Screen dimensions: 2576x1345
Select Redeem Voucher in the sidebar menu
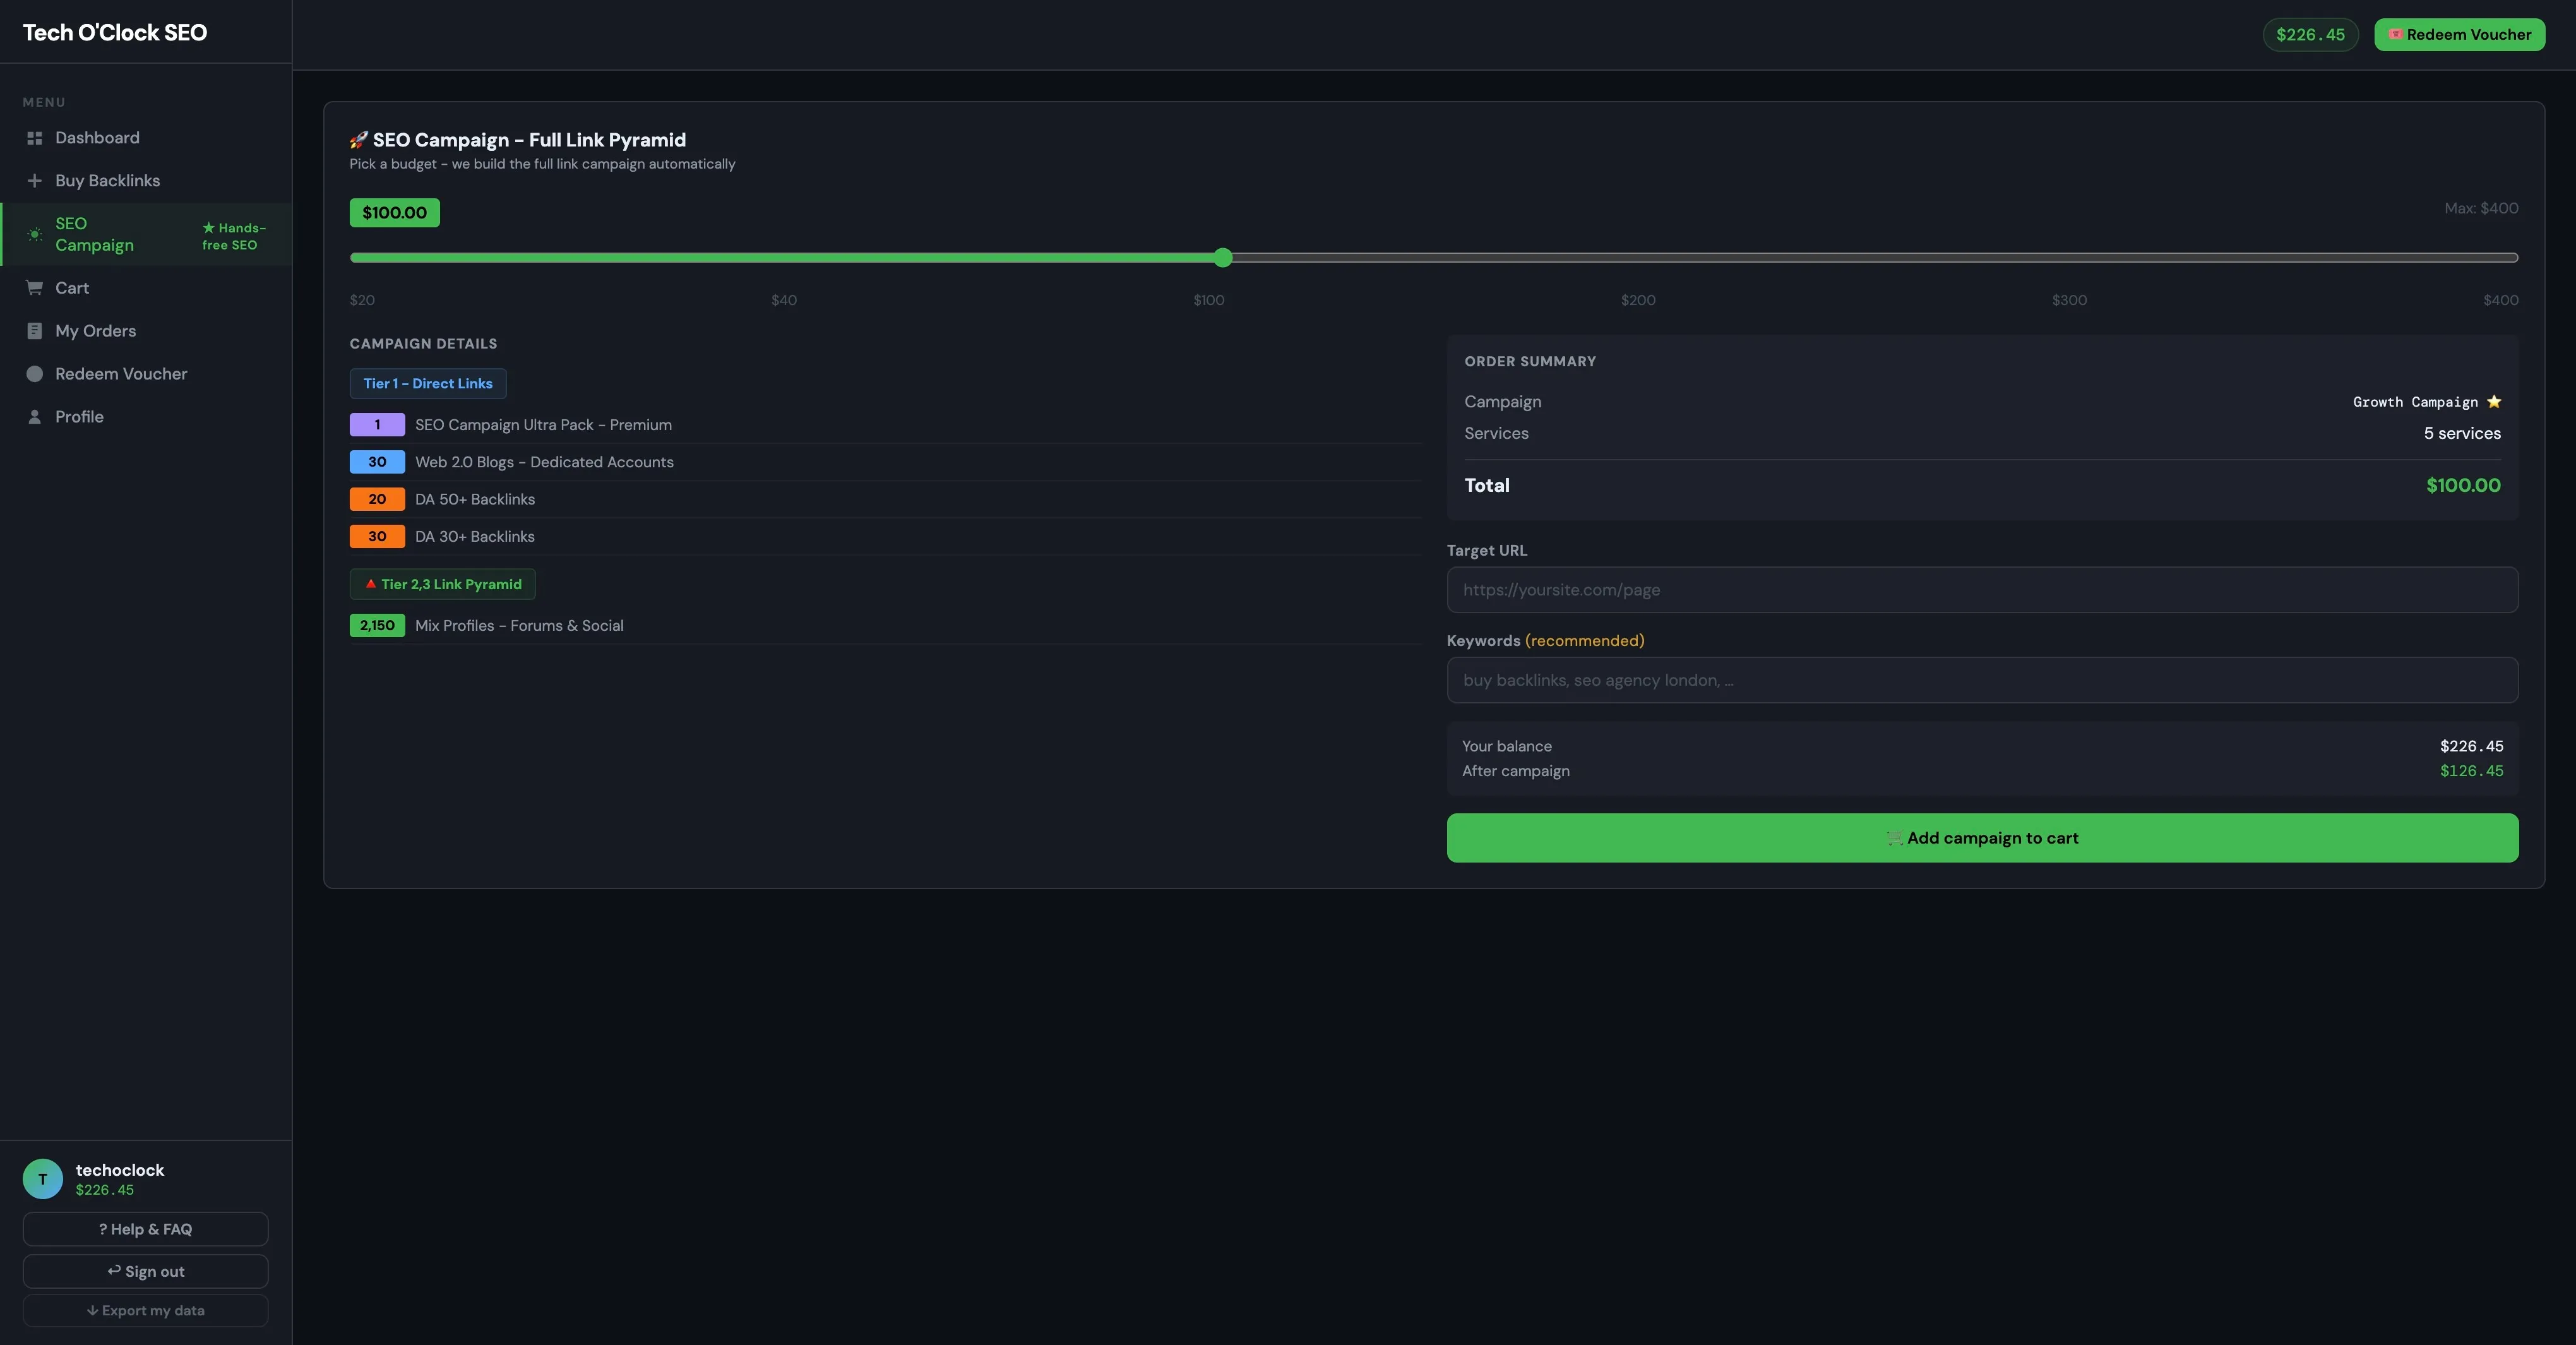click(x=146, y=374)
